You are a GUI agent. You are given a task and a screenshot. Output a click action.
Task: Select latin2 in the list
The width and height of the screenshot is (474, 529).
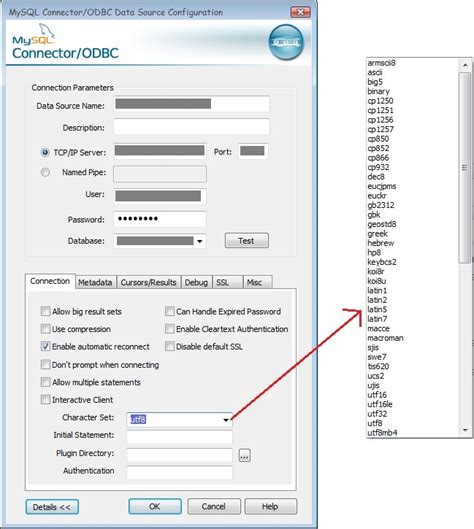[x=377, y=300]
